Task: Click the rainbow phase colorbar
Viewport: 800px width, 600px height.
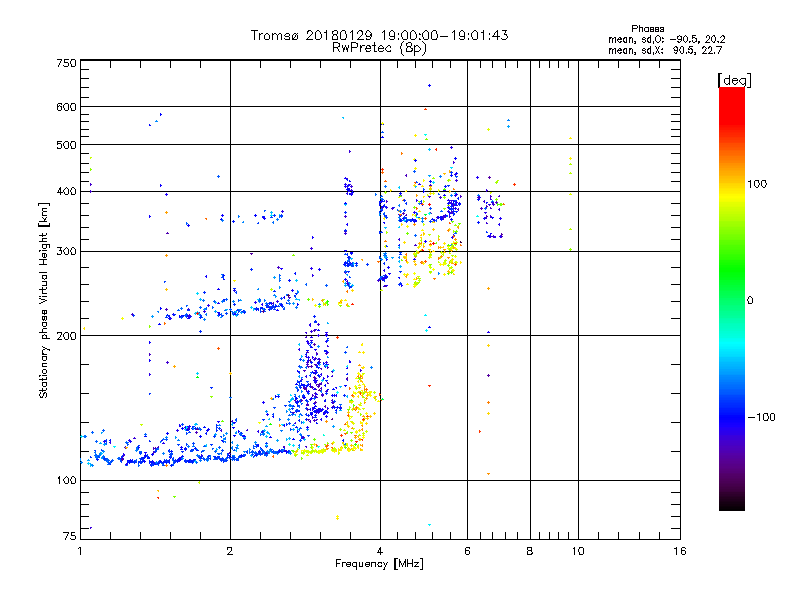Action: point(732,298)
